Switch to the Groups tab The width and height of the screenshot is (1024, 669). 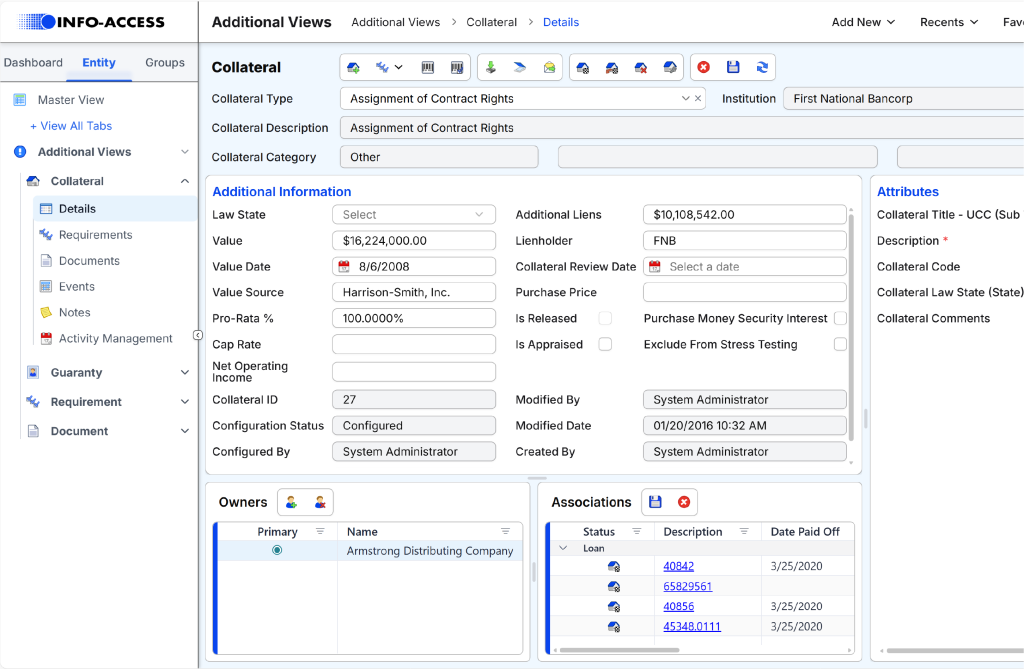pyautogui.click(x=164, y=62)
